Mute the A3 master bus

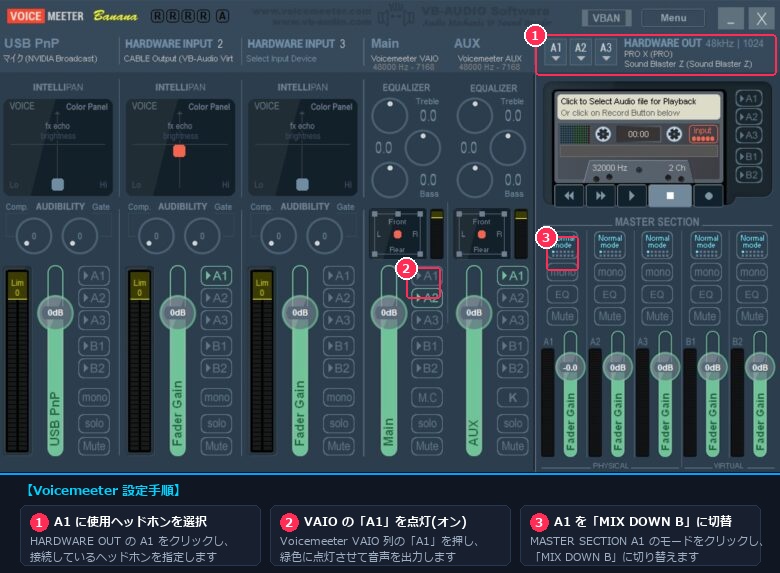657,316
